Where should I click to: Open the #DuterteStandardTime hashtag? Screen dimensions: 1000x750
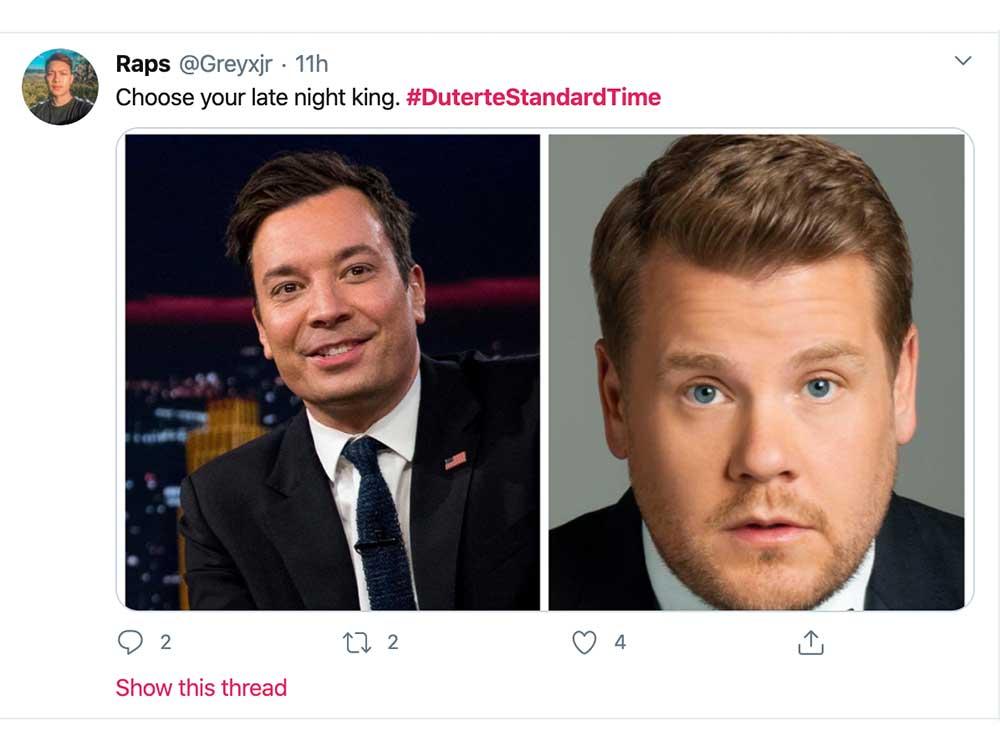click(533, 98)
